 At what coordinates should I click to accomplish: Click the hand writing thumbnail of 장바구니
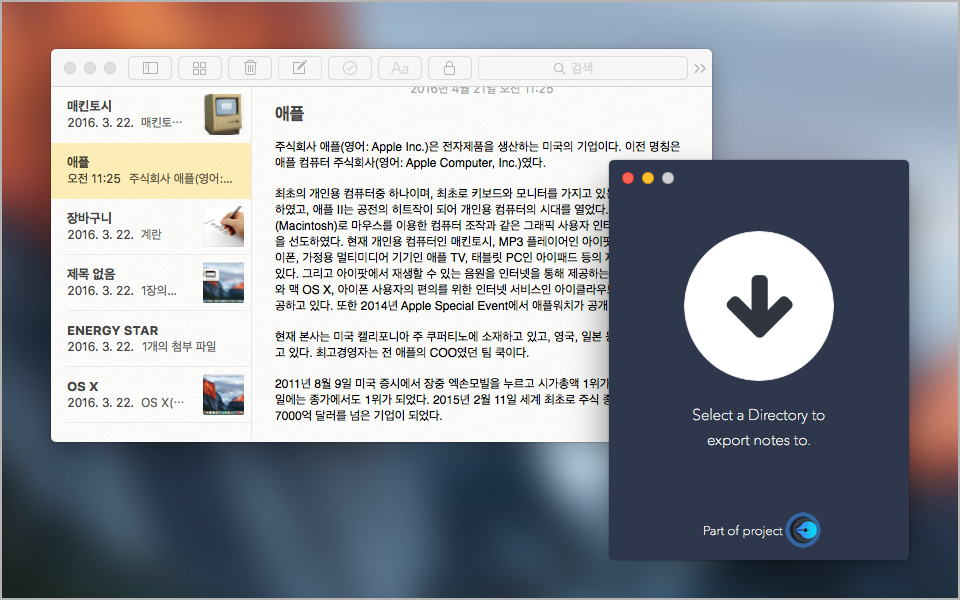(223, 227)
